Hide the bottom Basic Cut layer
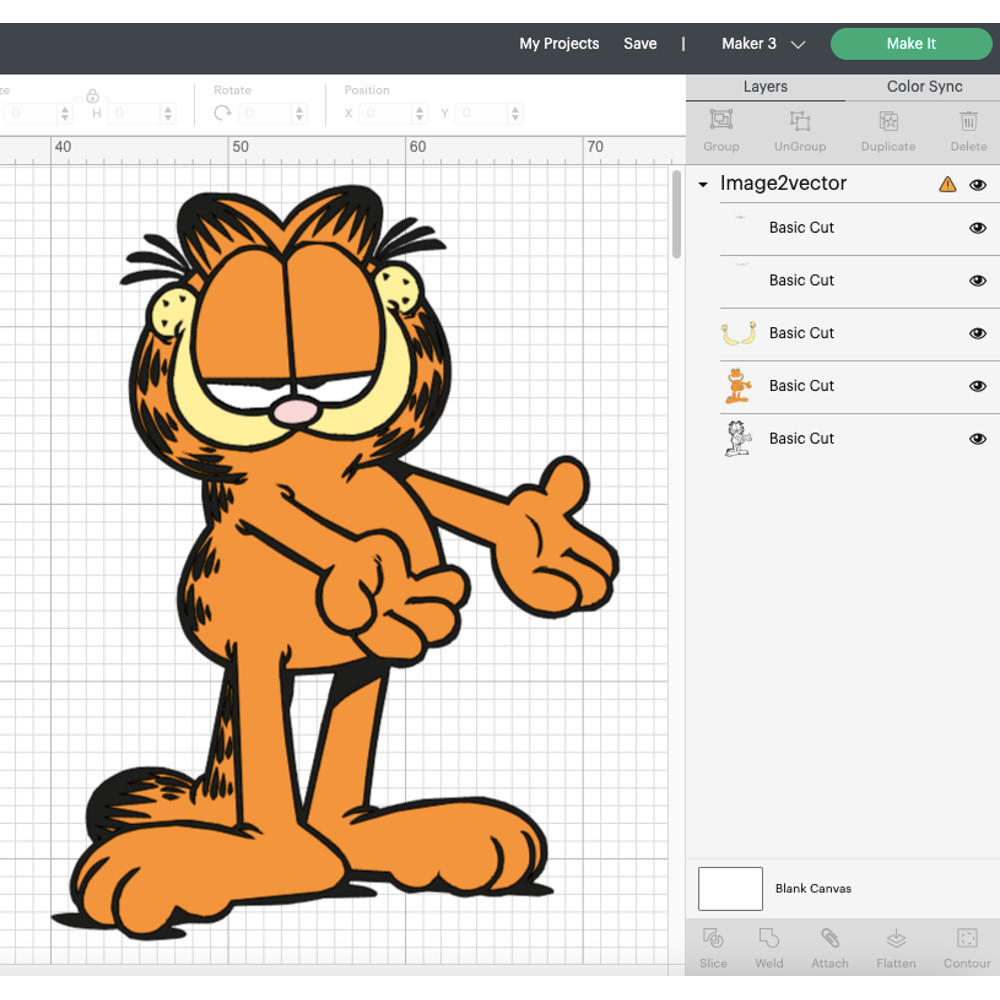1000x1000 pixels. pyautogui.click(x=978, y=438)
